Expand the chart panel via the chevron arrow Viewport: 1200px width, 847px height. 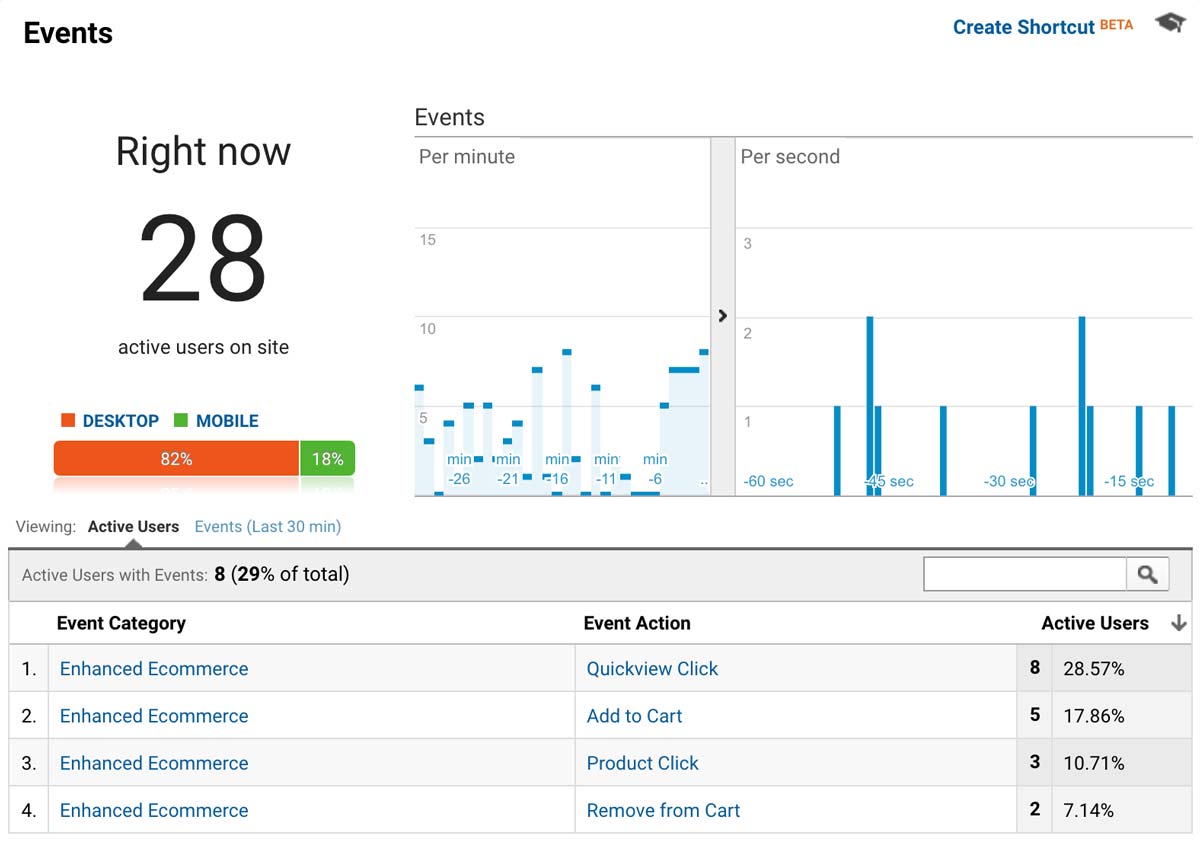coord(722,315)
